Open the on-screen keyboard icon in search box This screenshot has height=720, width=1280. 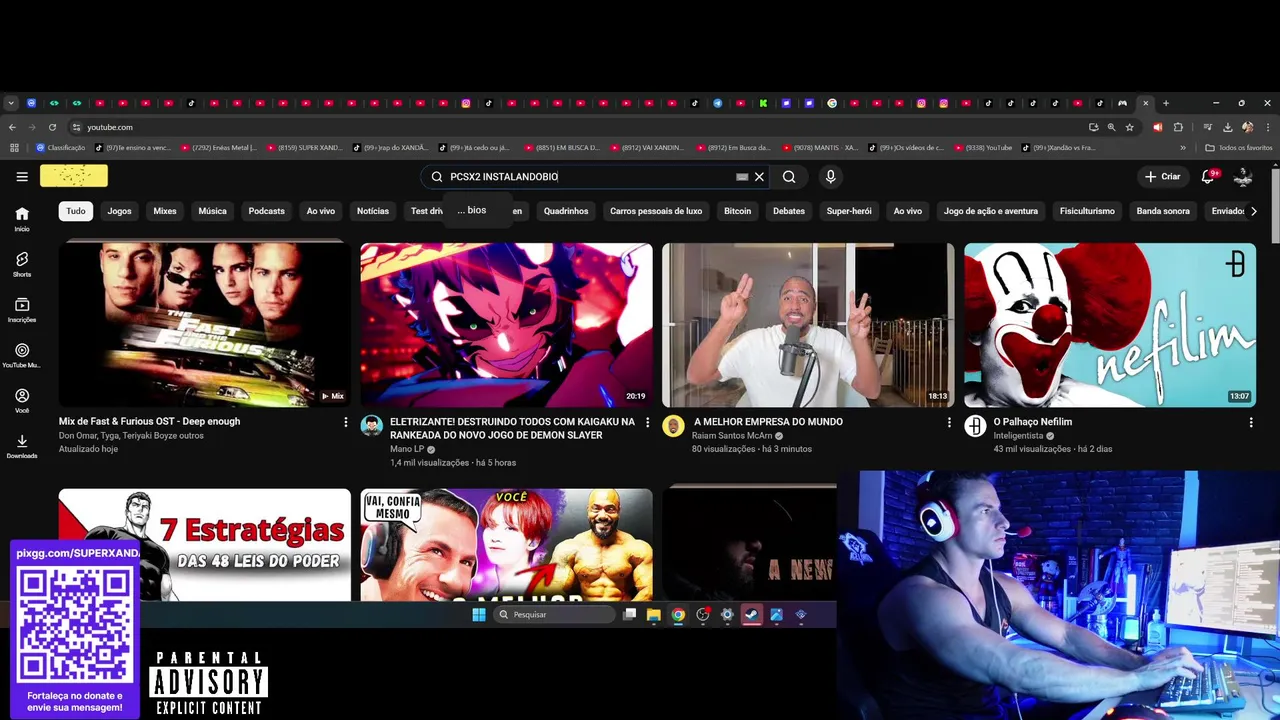pos(742,177)
